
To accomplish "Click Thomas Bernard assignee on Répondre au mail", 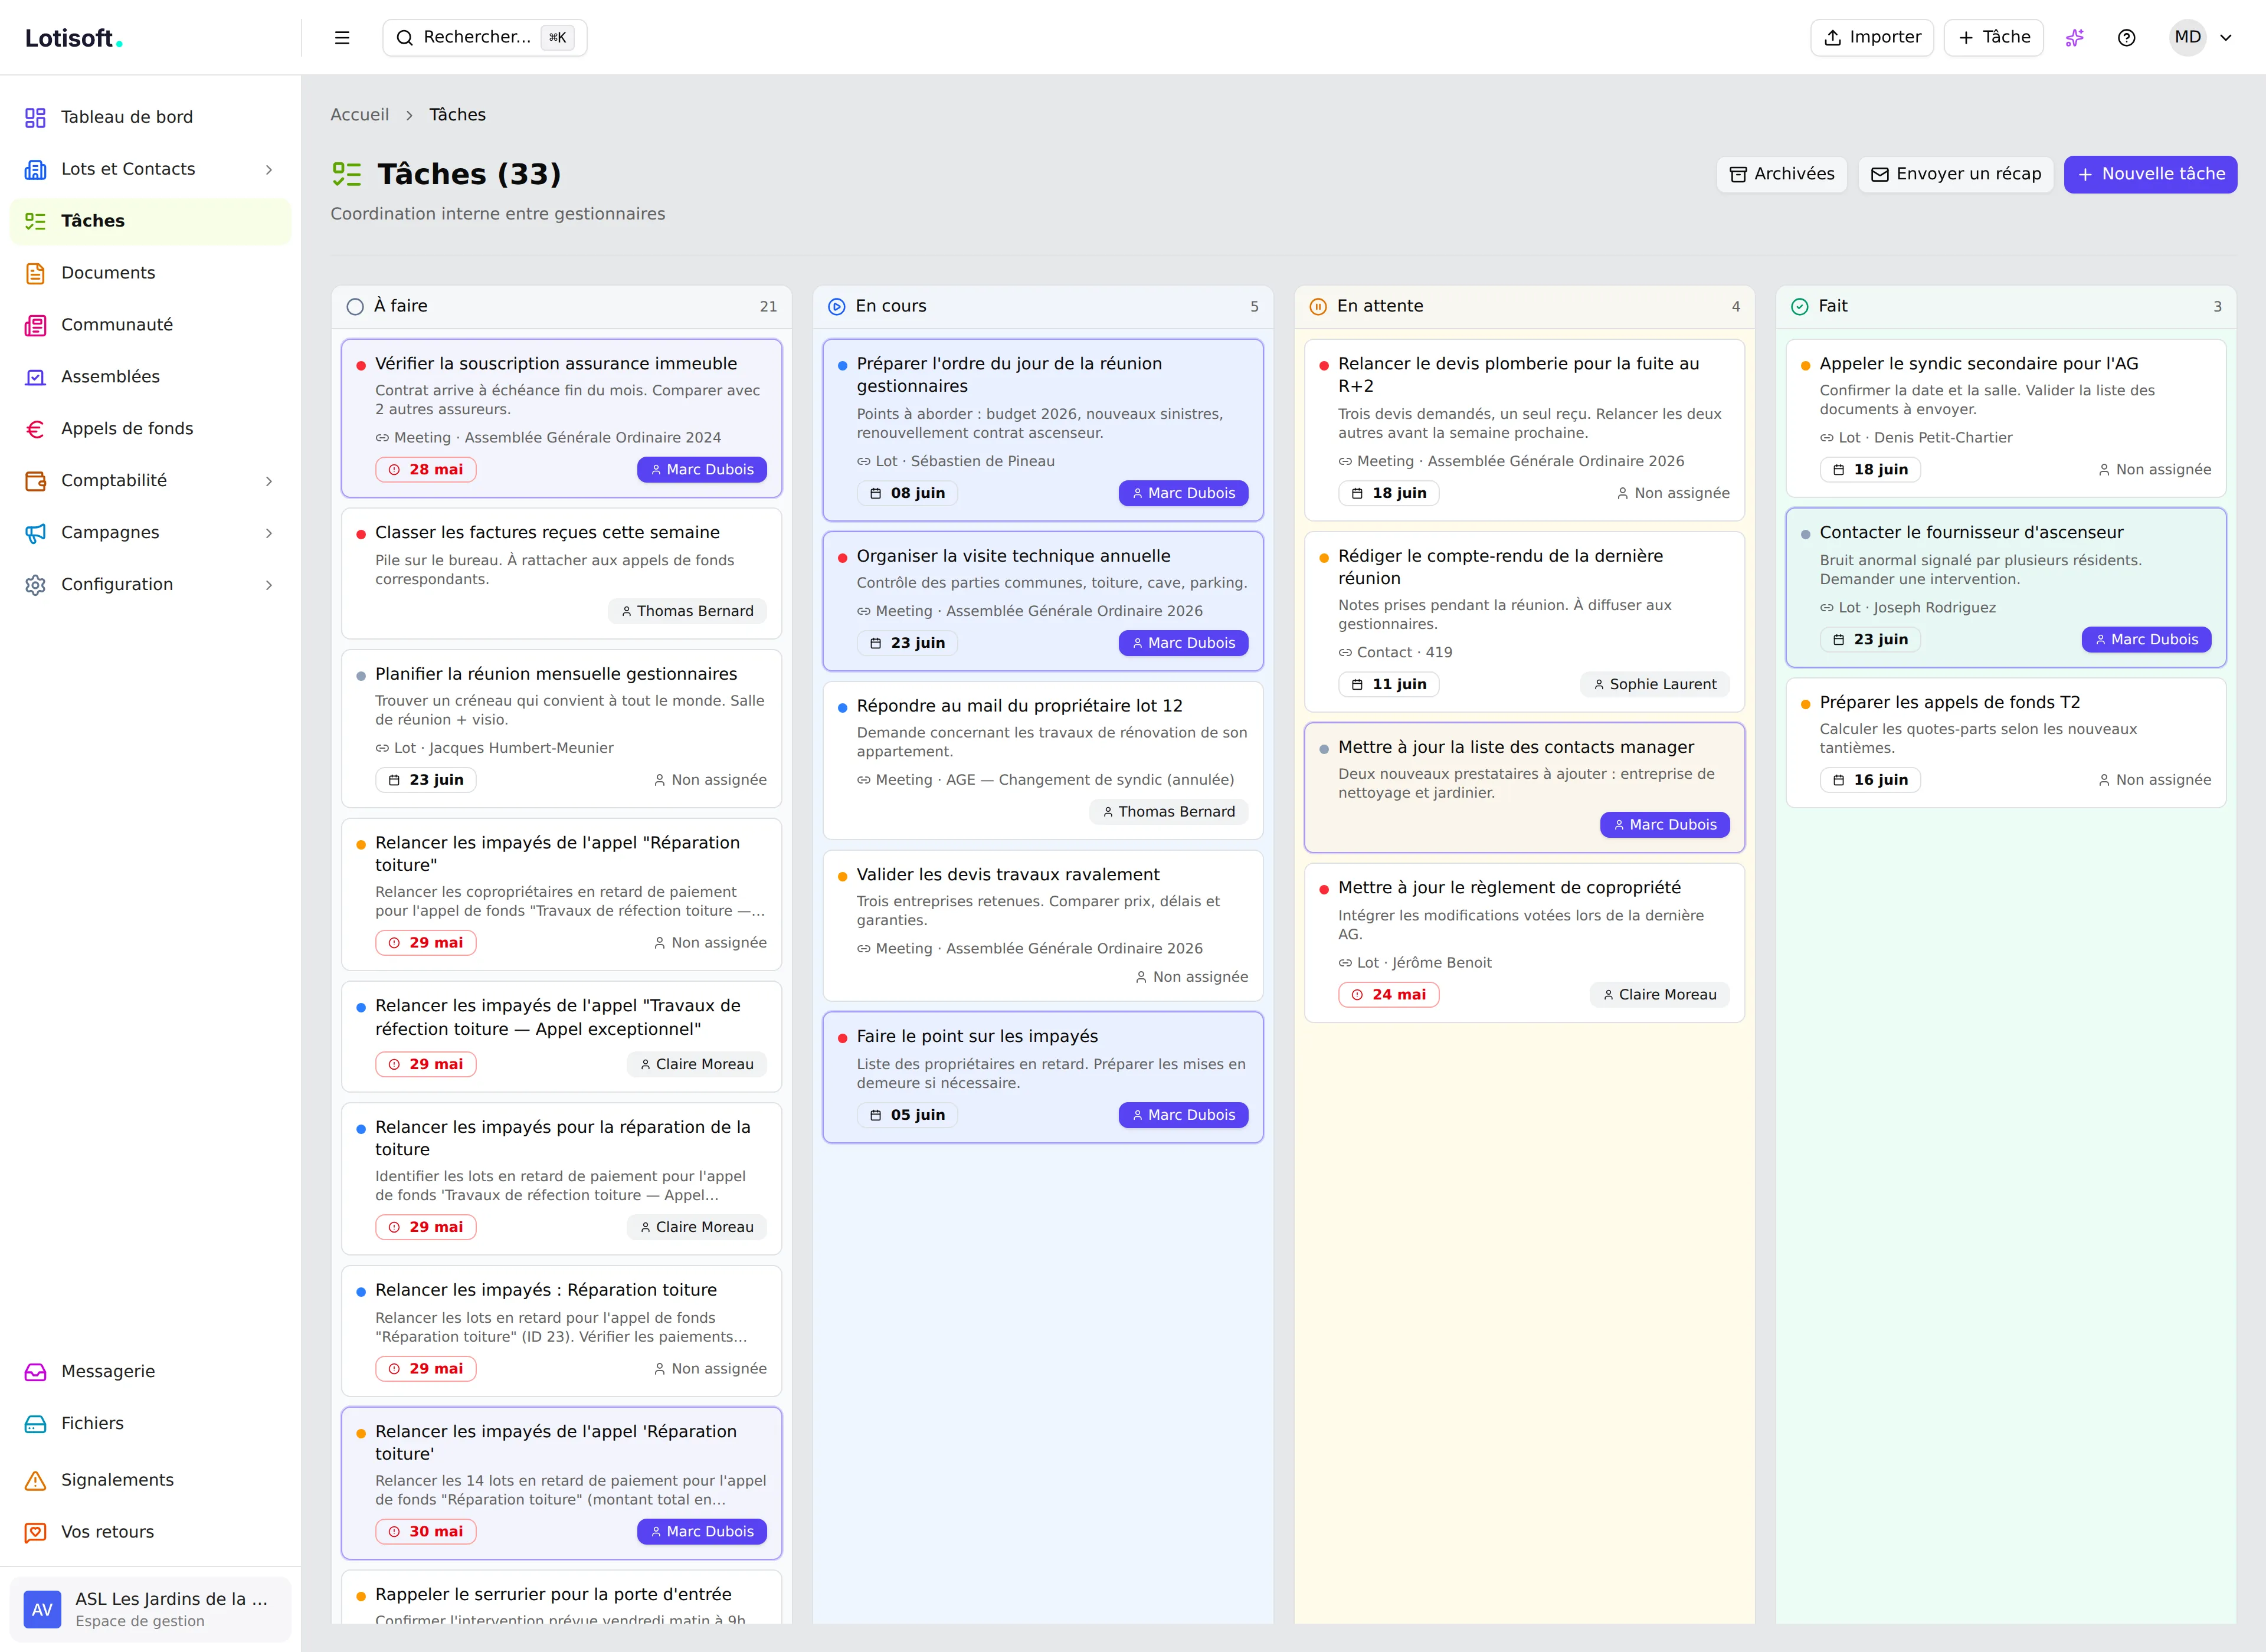I will pos(1169,812).
